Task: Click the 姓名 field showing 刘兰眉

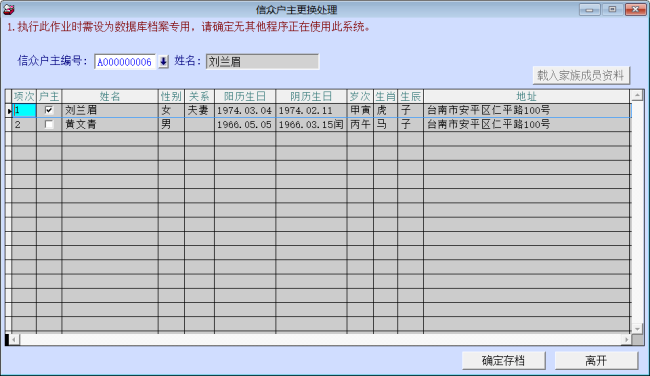Action: (x=262, y=62)
